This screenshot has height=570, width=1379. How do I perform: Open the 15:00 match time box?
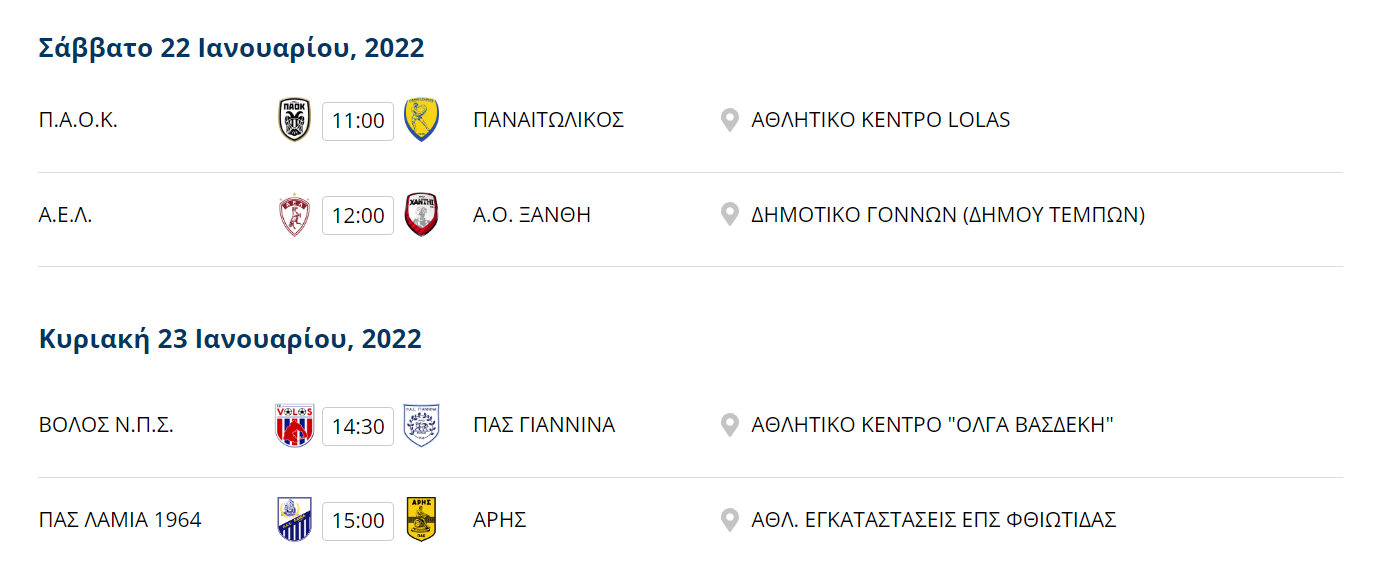358,521
